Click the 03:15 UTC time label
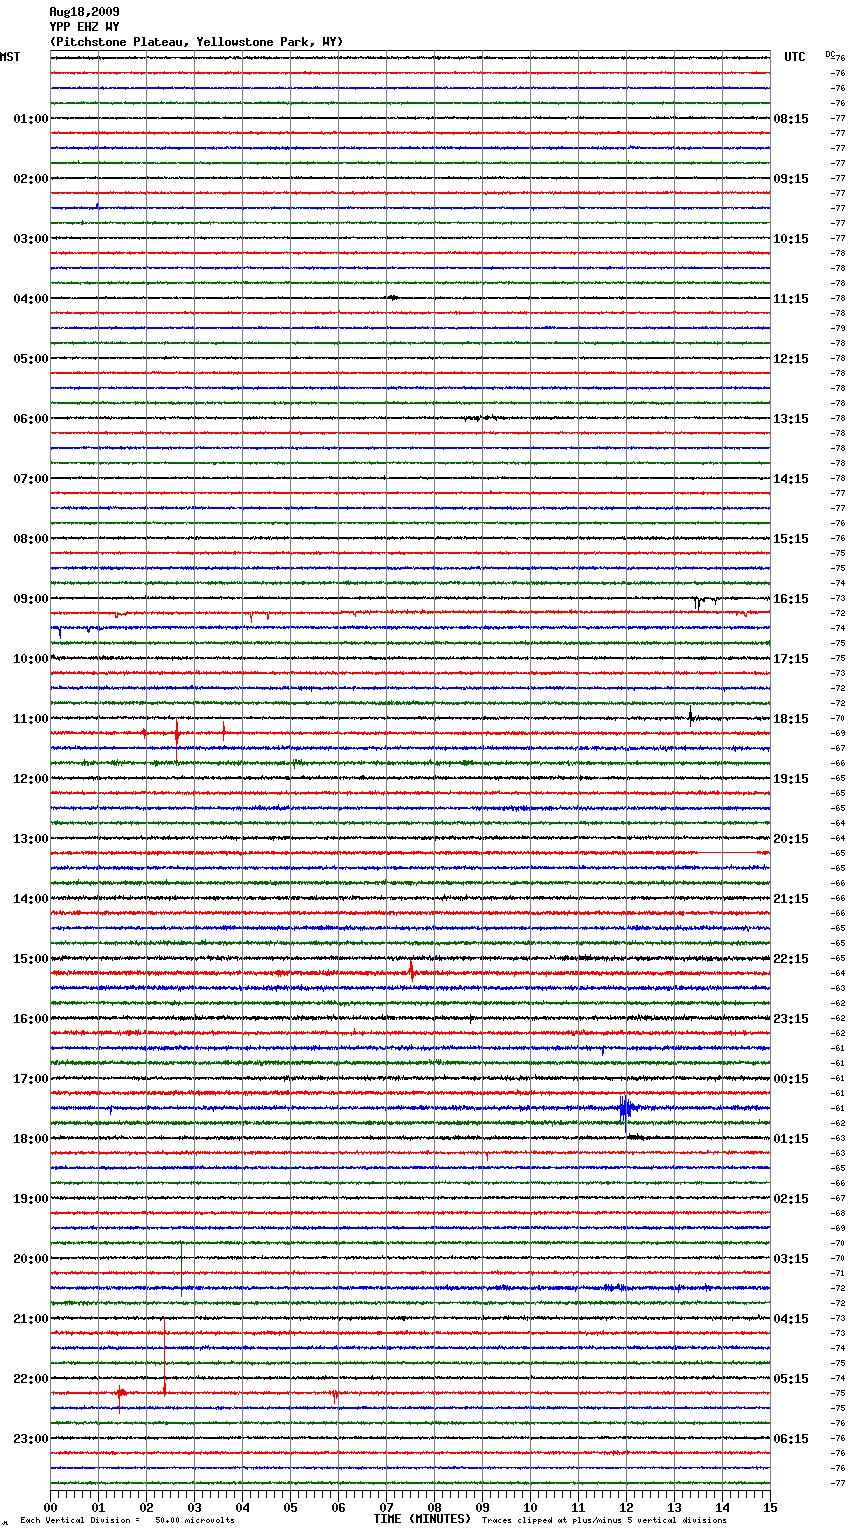 click(x=791, y=1259)
